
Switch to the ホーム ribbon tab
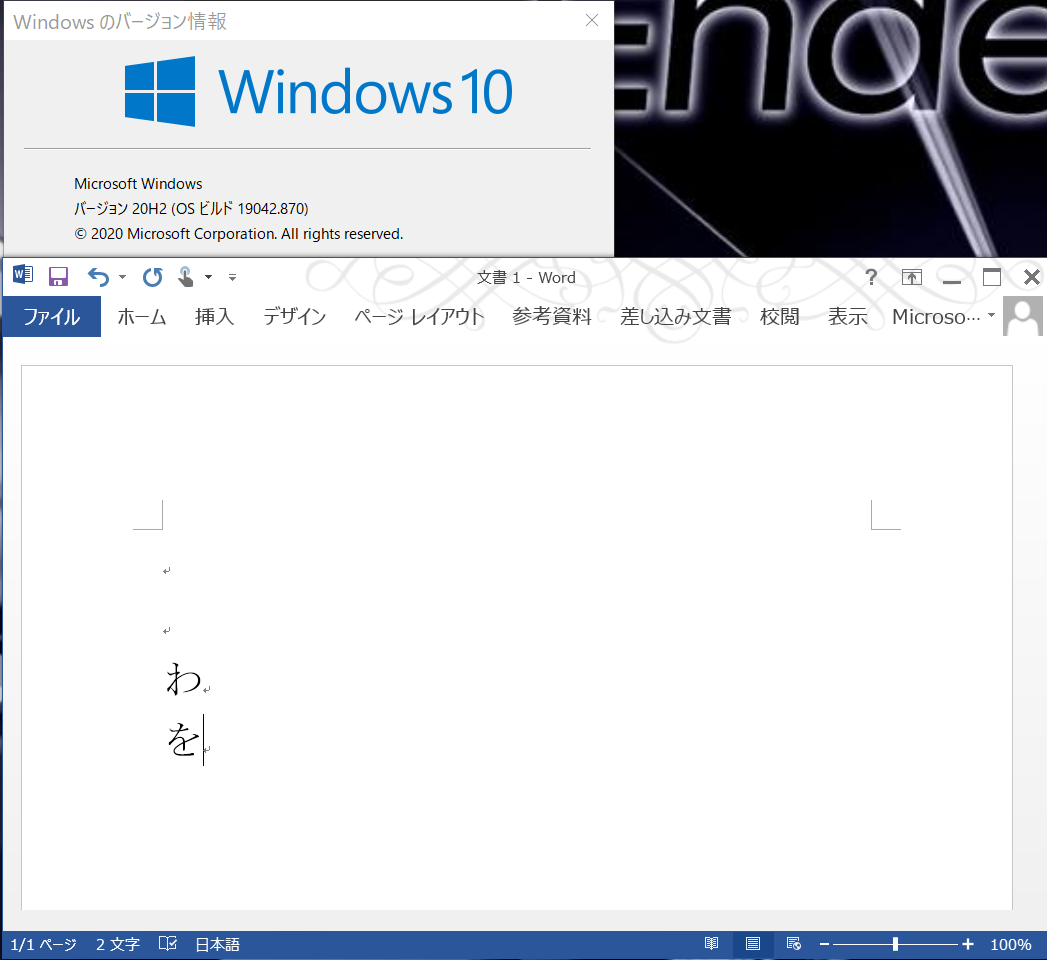tap(142, 316)
